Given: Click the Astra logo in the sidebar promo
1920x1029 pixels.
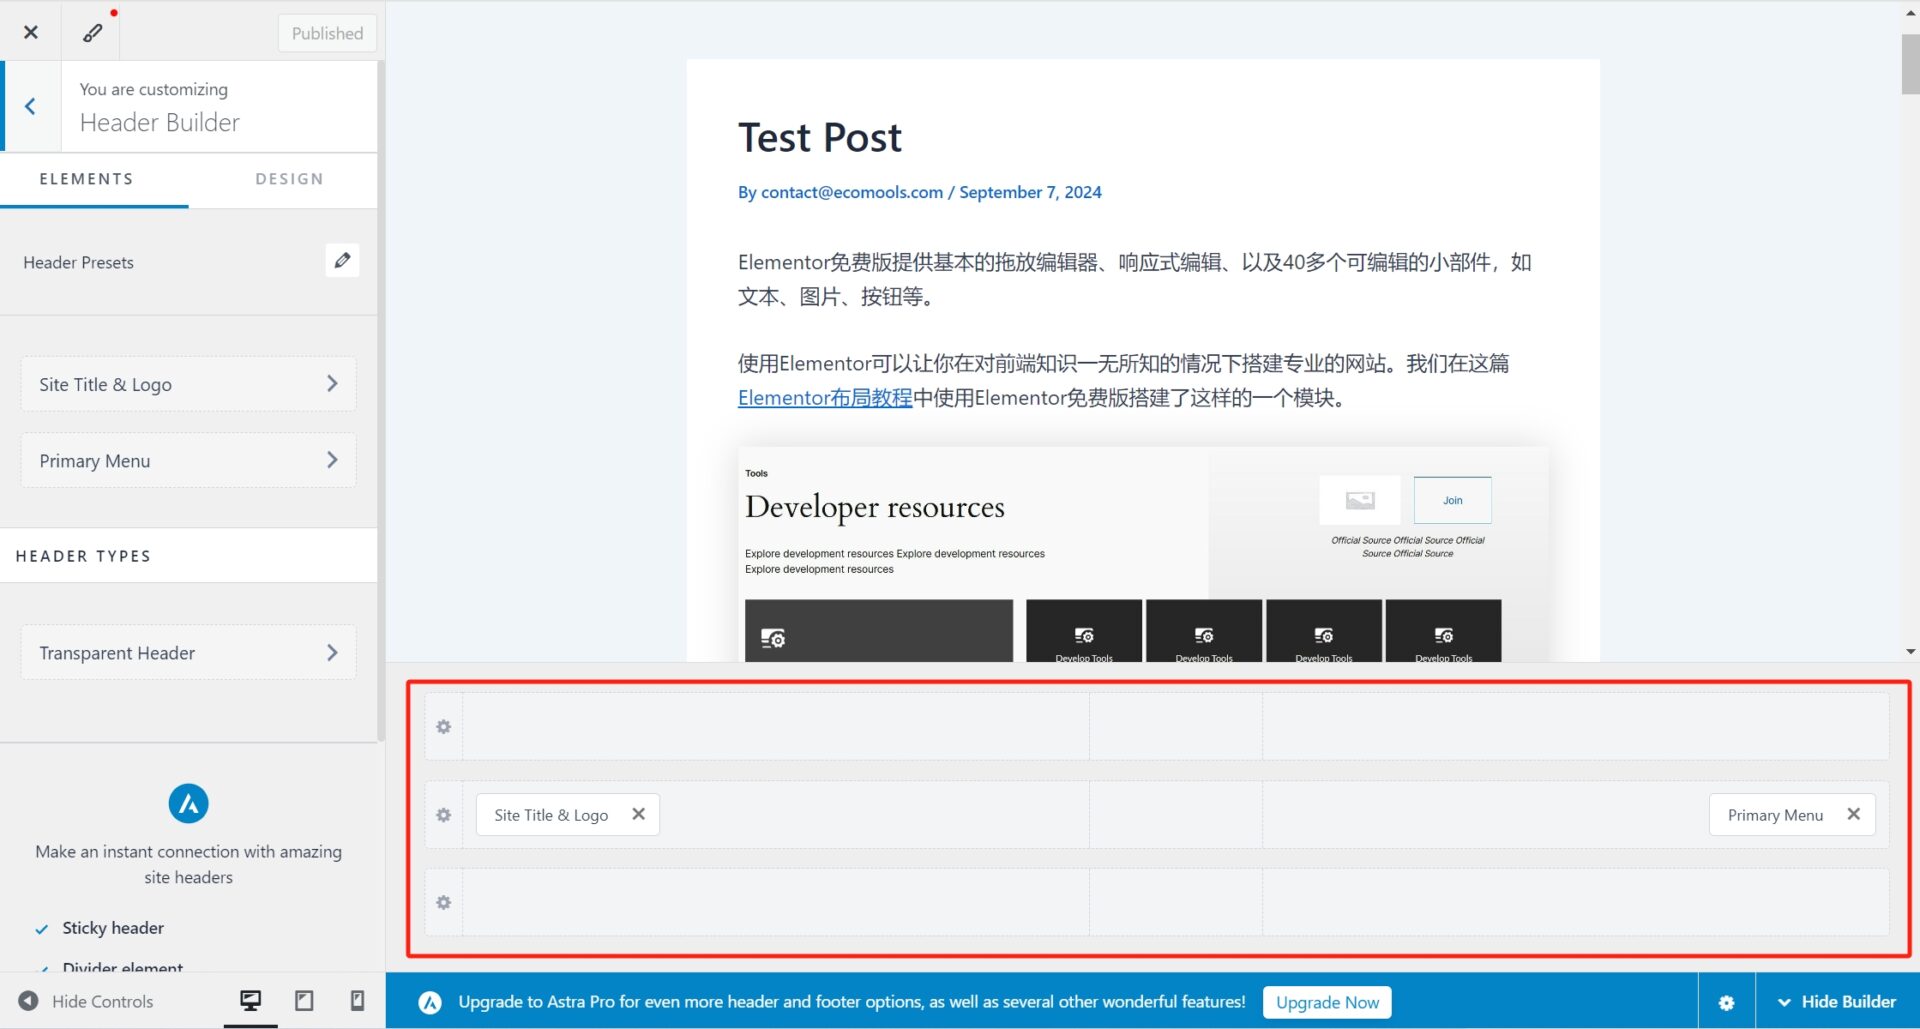Looking at the screenshot, I should pos(188,803).
